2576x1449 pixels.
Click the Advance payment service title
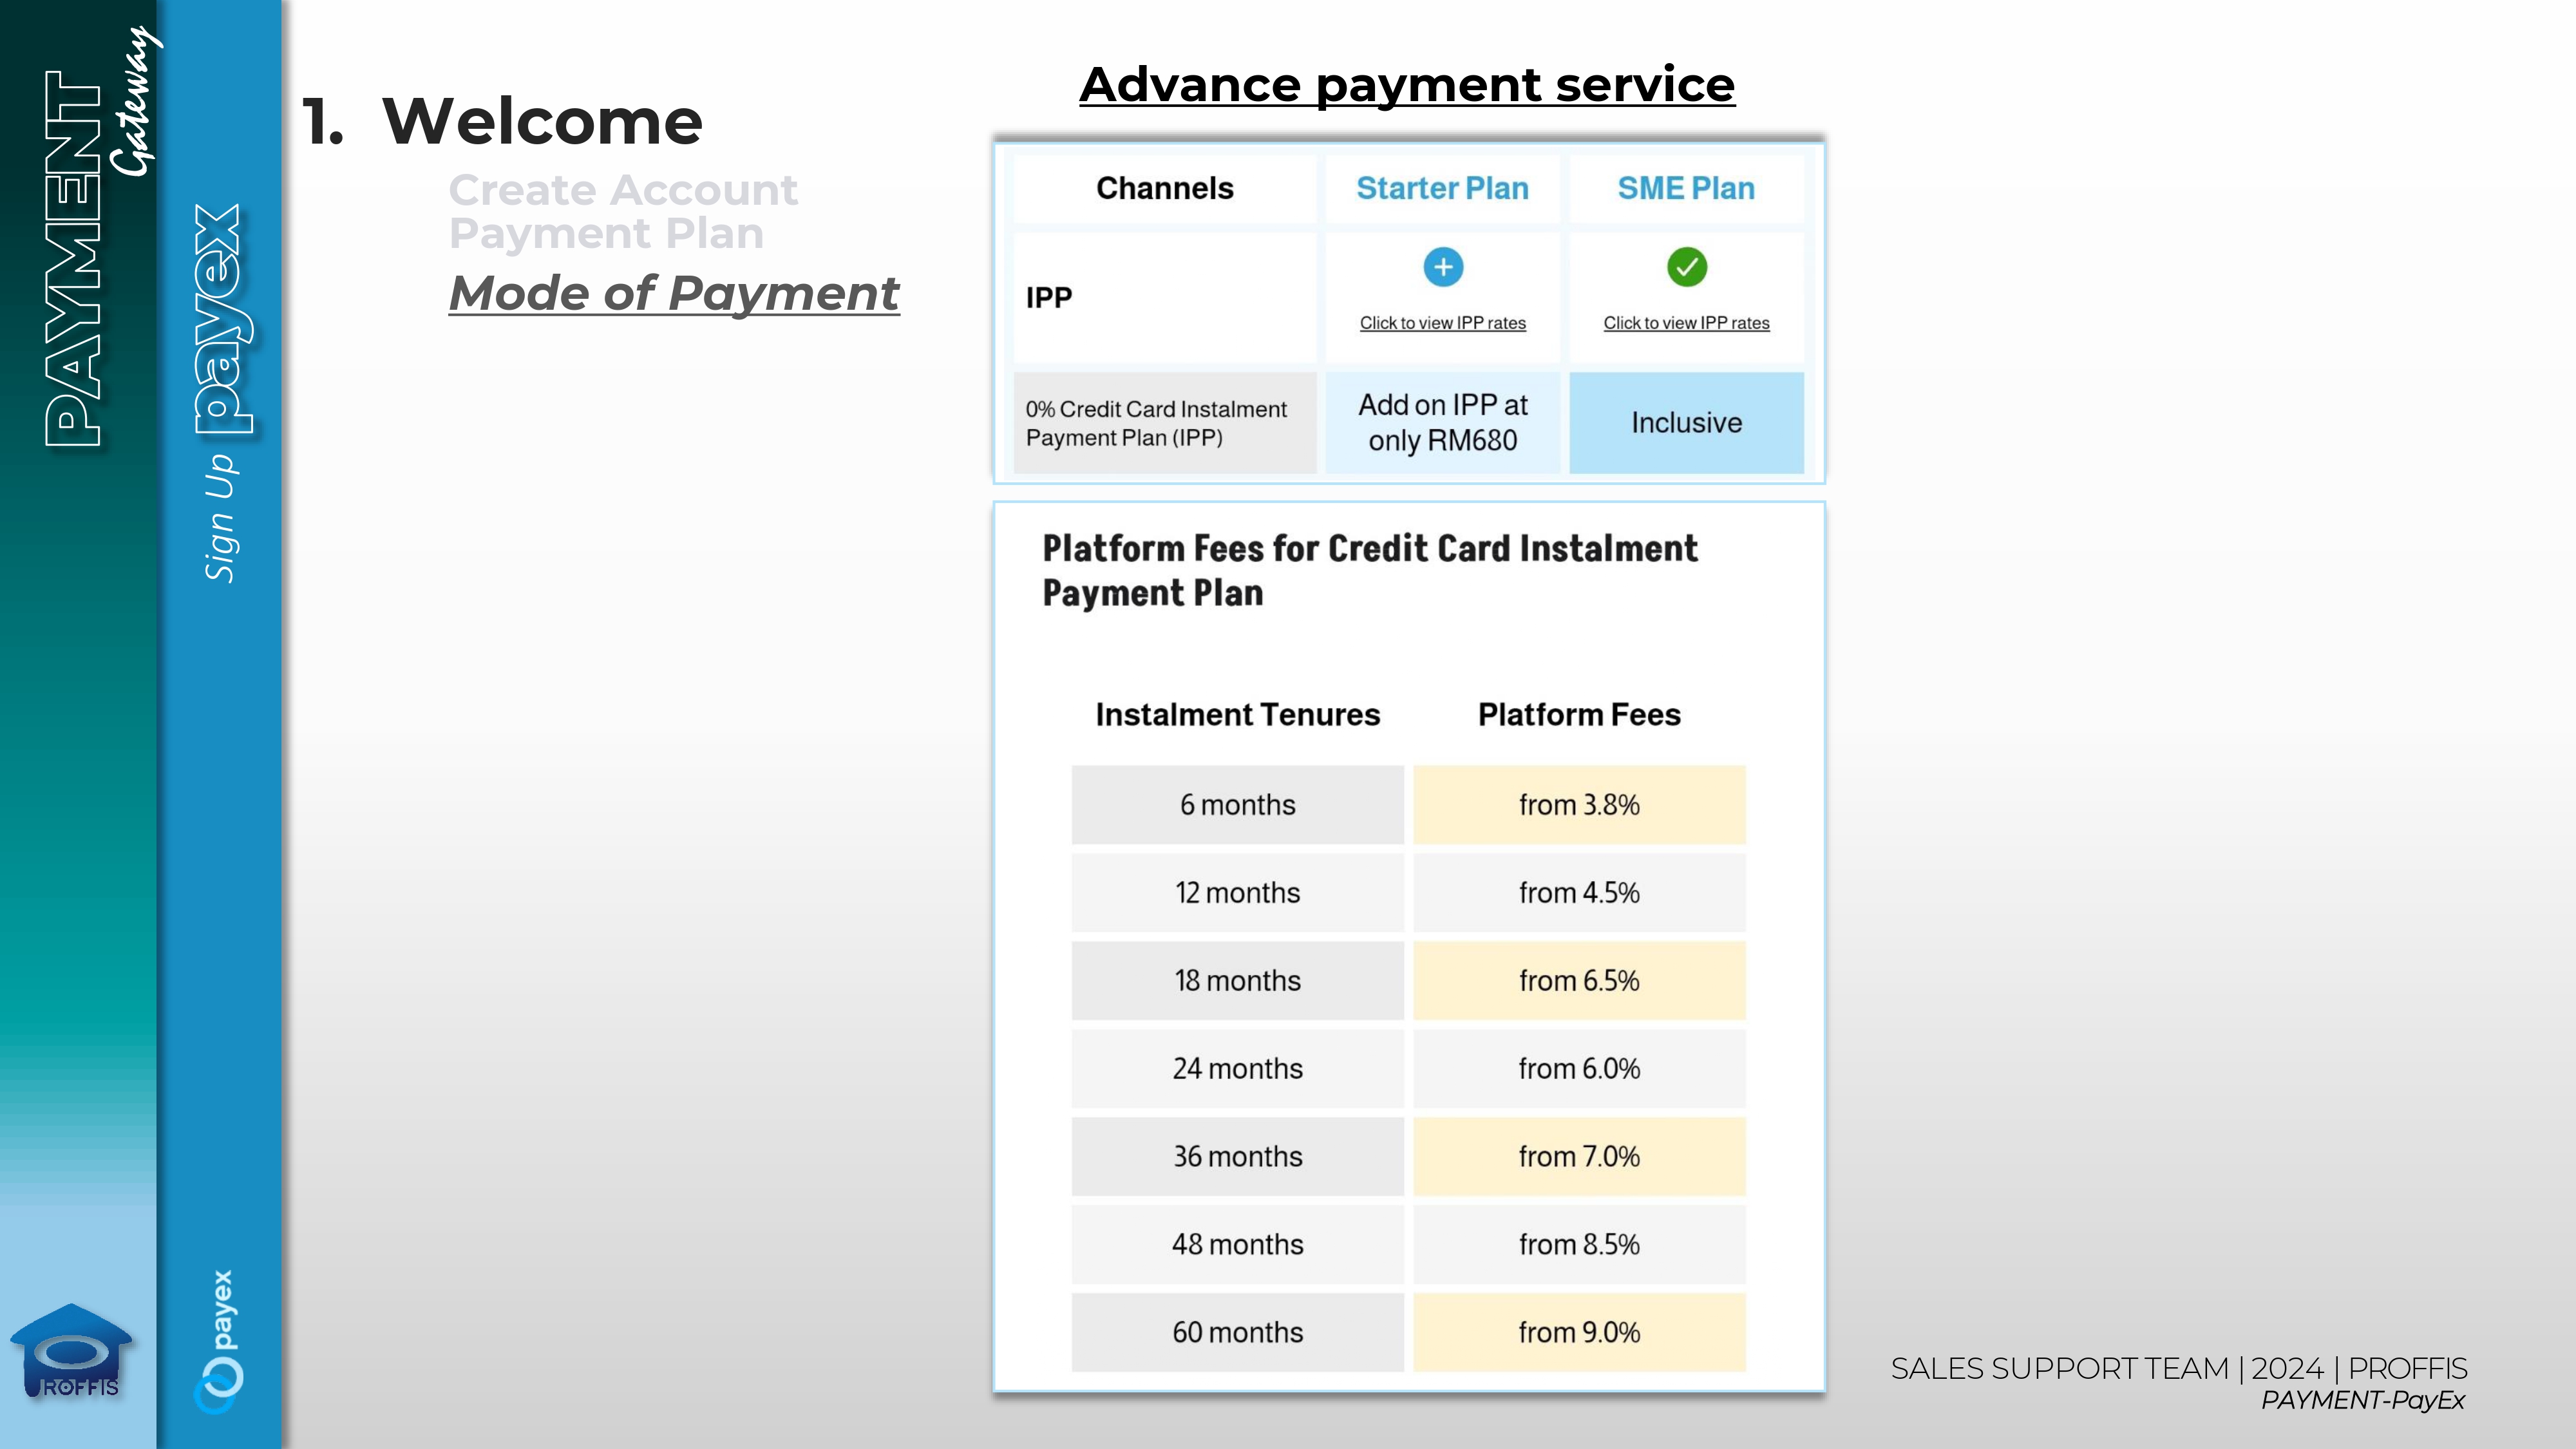point(1407,84)
